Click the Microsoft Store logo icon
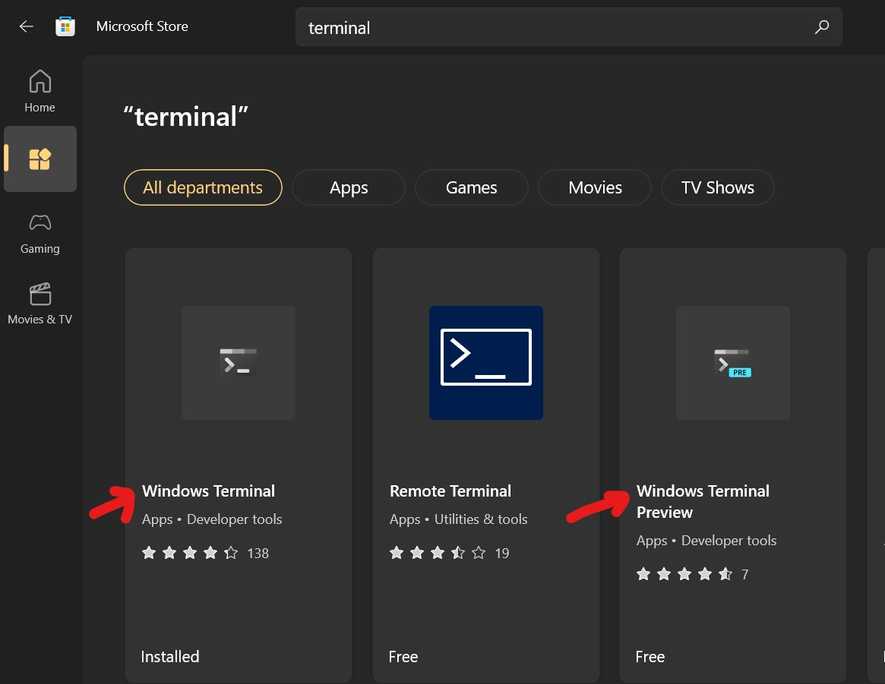 click(65, 26)
